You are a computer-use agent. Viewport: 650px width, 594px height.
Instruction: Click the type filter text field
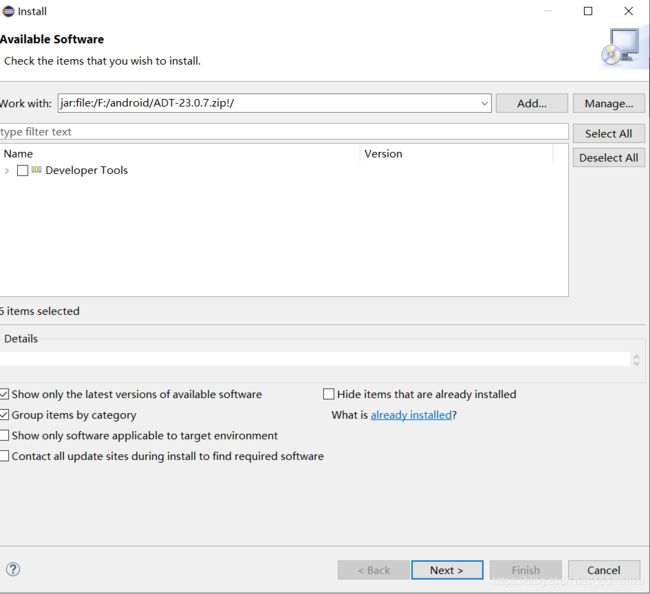284,132
